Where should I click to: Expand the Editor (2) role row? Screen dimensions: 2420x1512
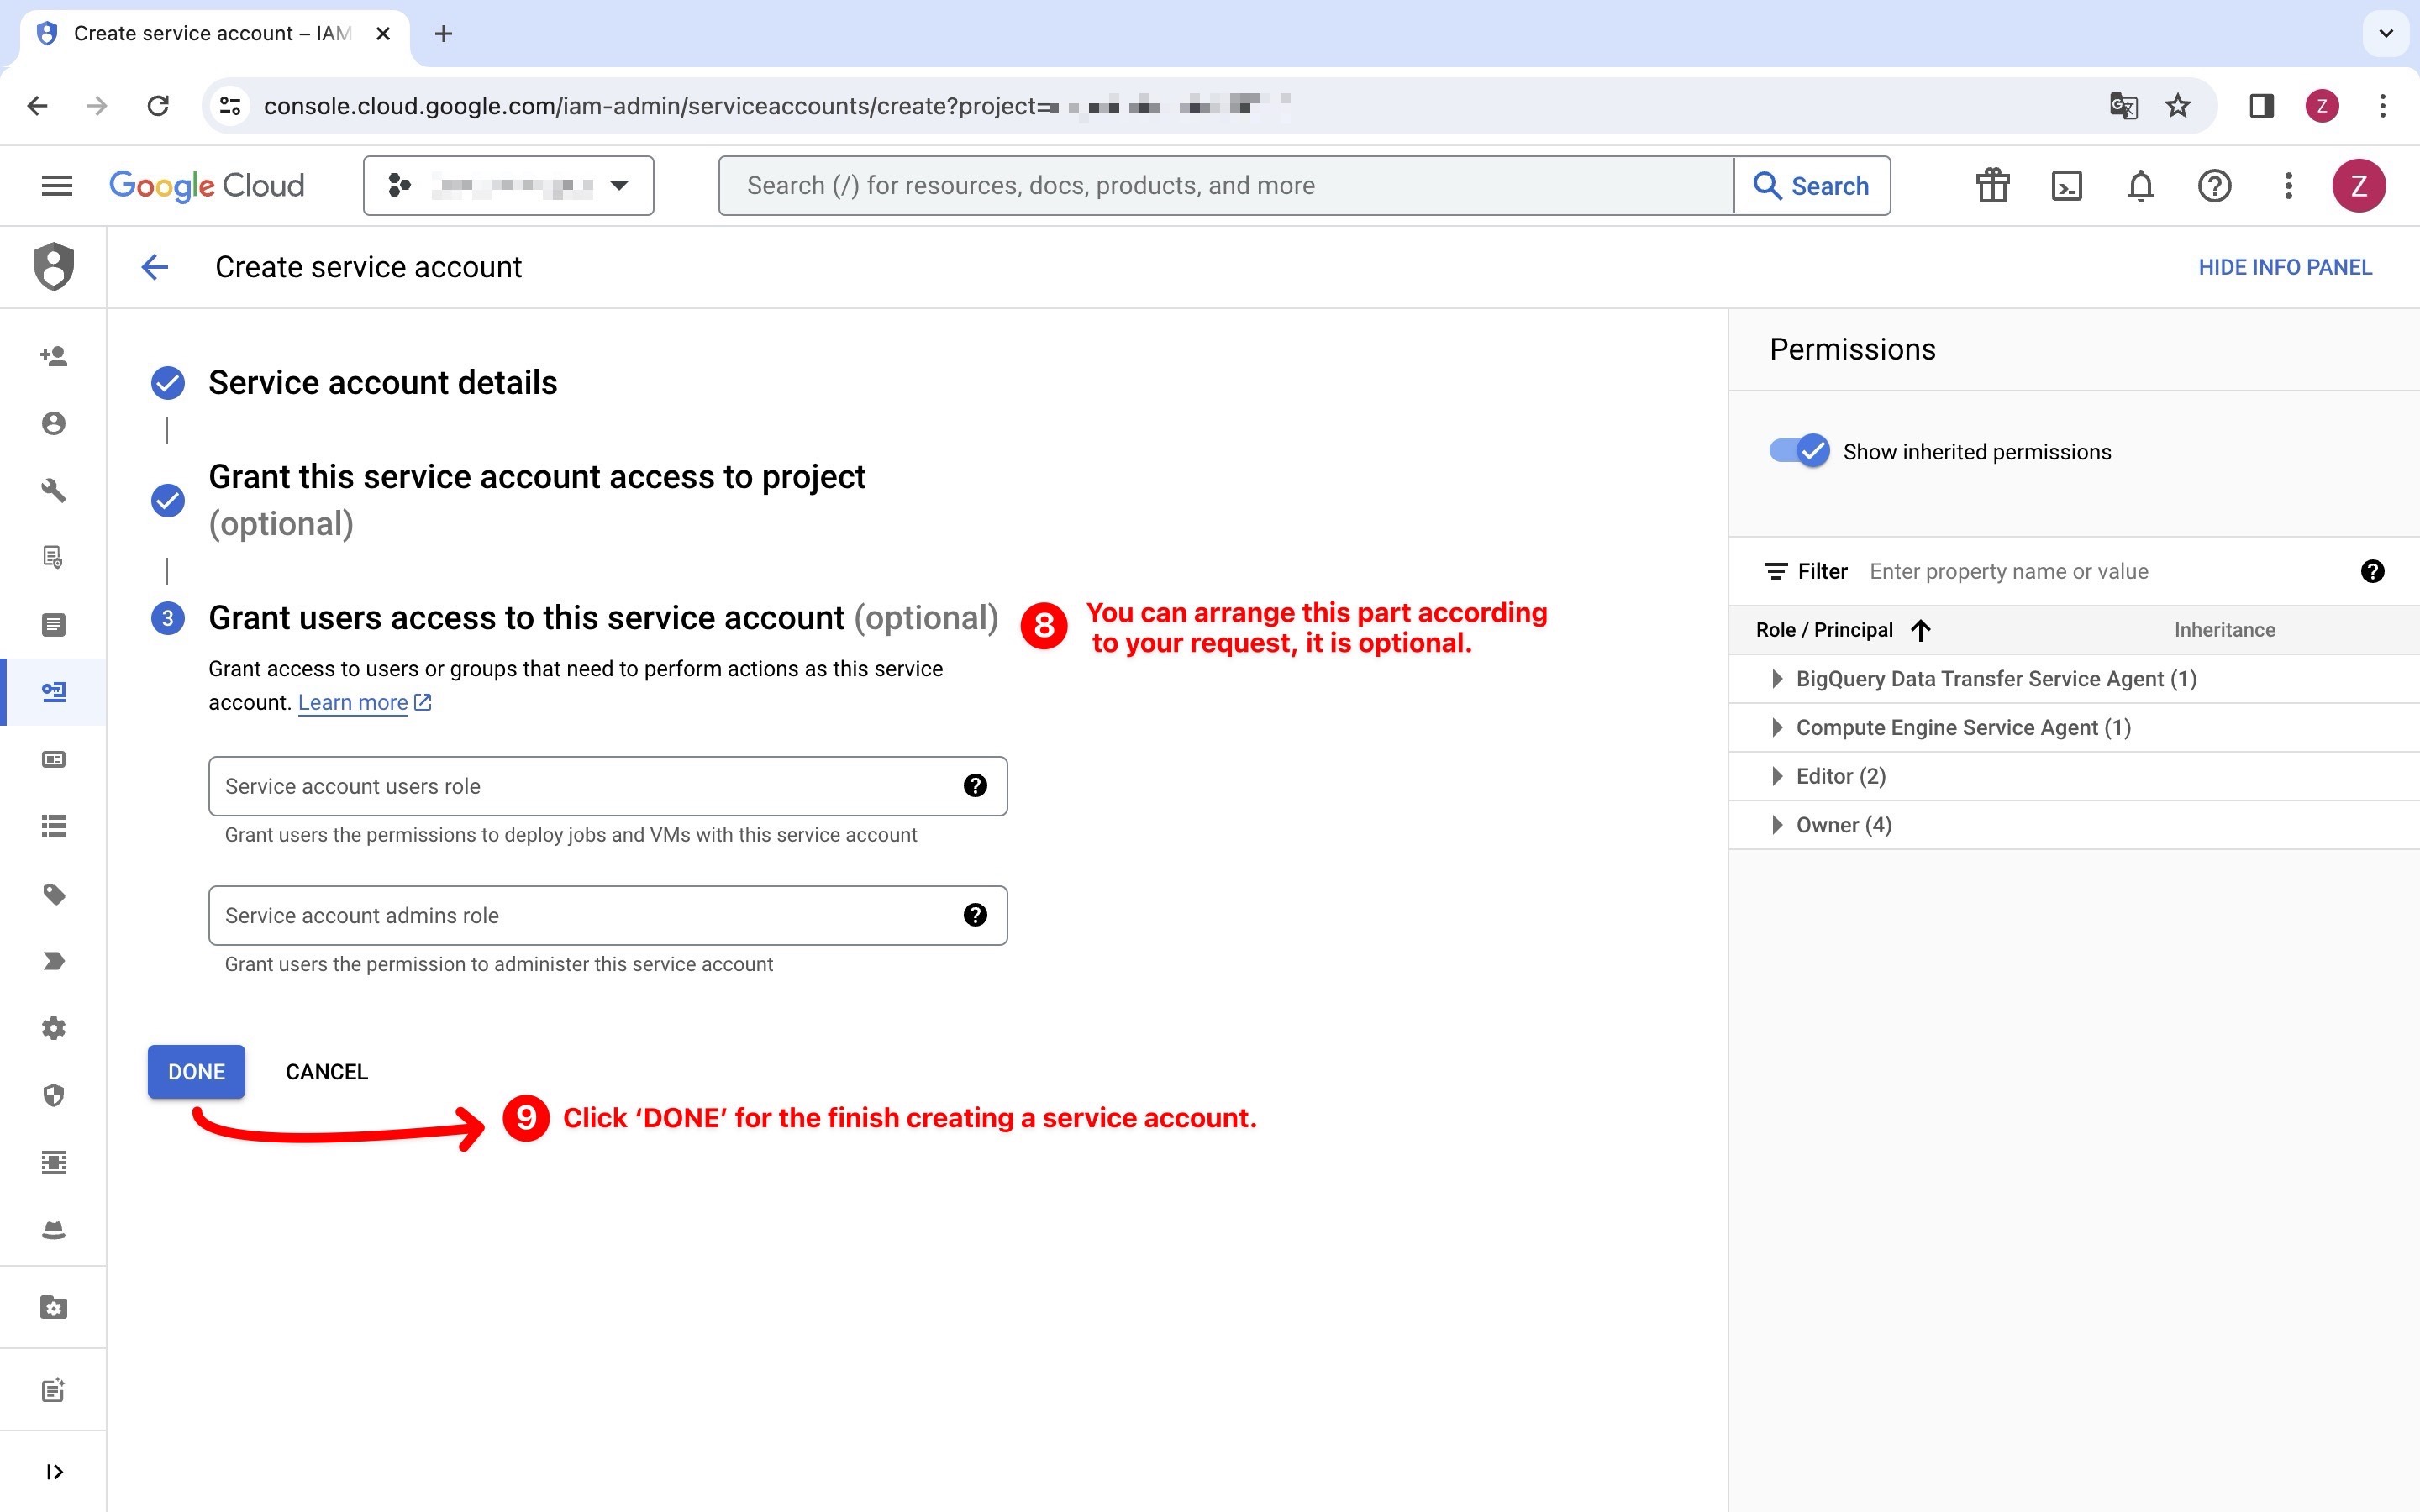coord(1776,776)
